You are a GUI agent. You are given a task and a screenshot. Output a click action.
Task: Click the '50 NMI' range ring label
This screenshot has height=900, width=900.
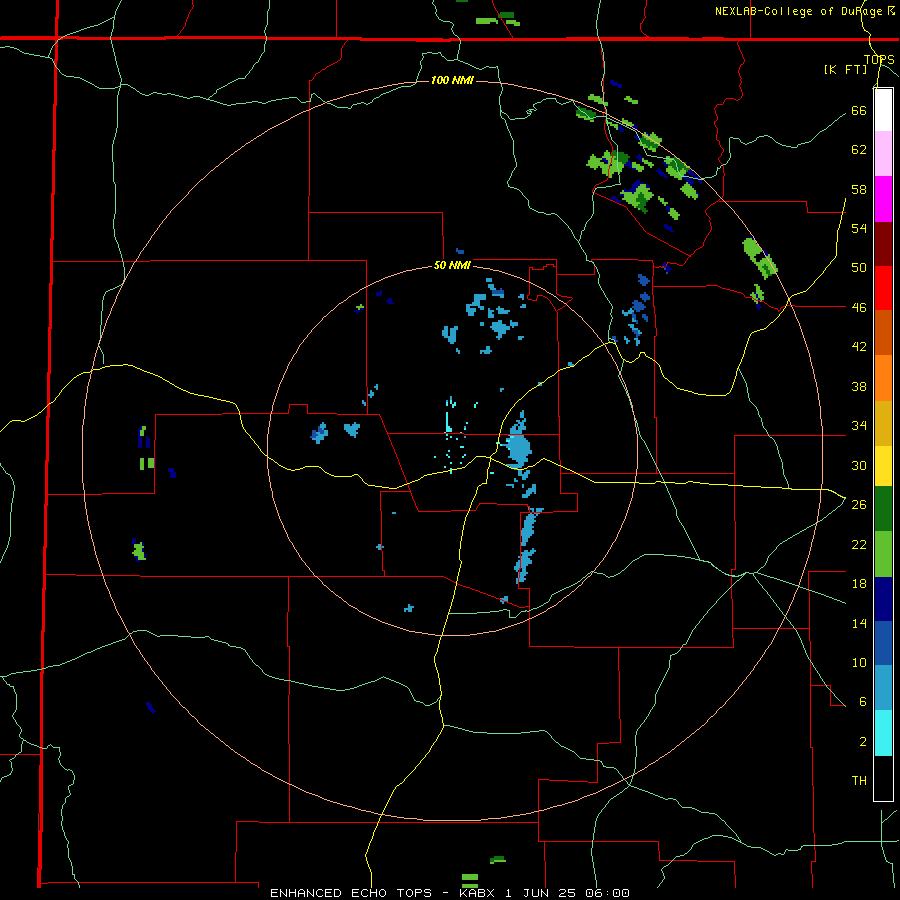452,265
